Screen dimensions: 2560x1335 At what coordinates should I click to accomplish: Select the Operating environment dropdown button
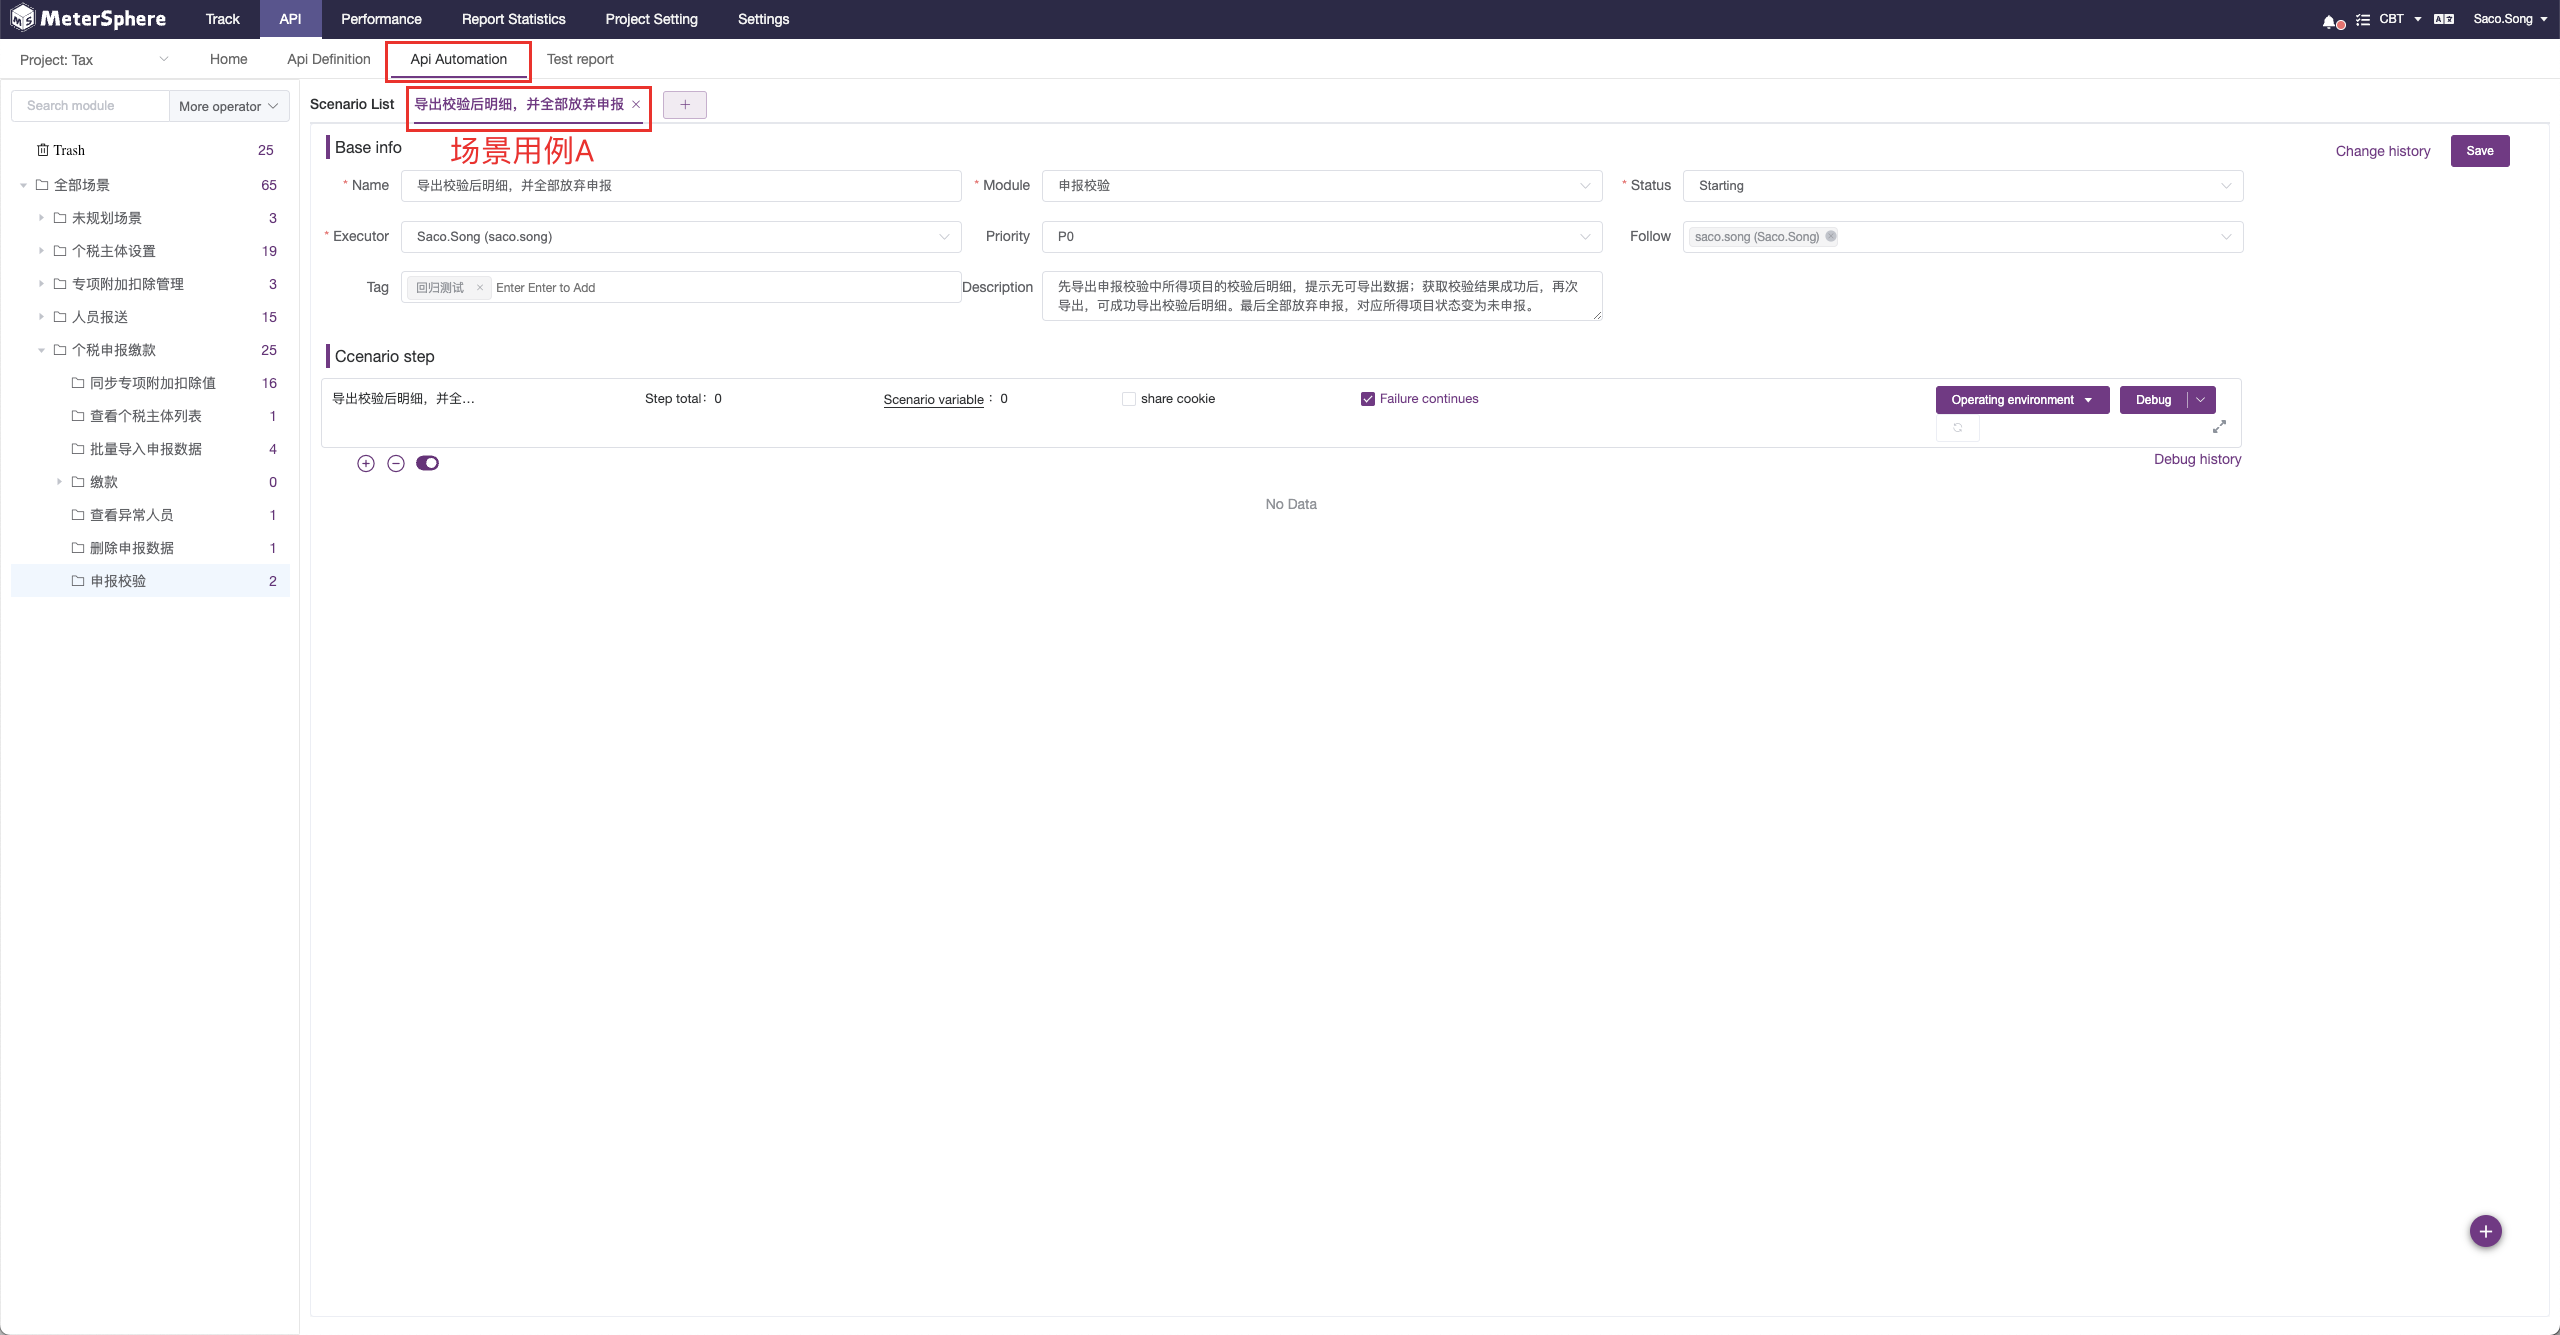(x=2021, y=399)
